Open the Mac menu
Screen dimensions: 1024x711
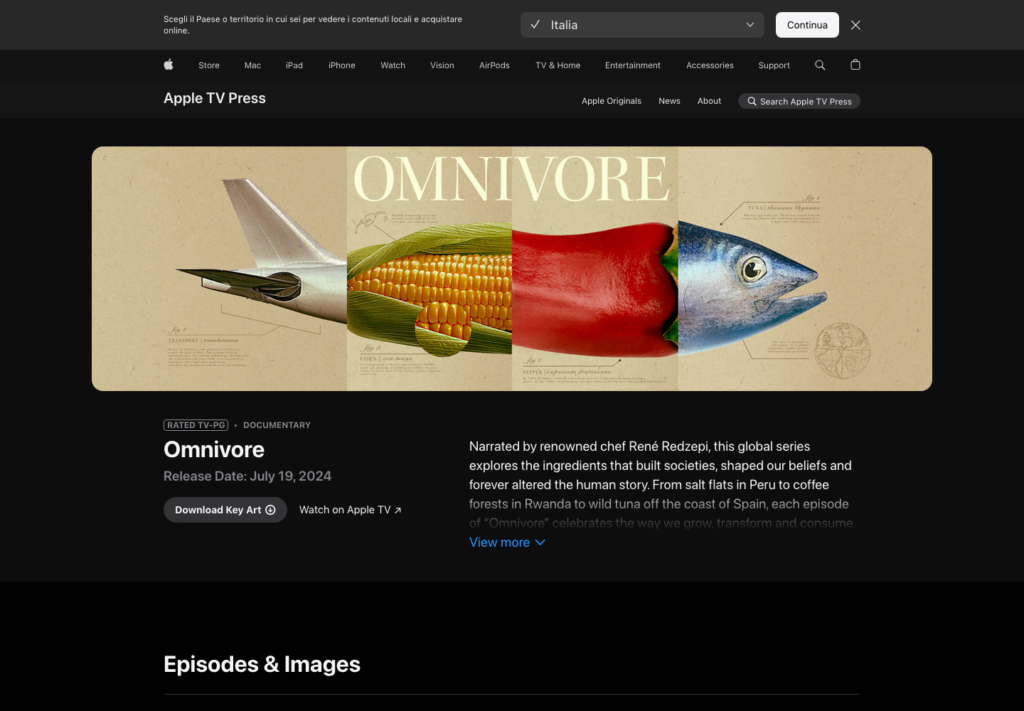tap(253, 65)
